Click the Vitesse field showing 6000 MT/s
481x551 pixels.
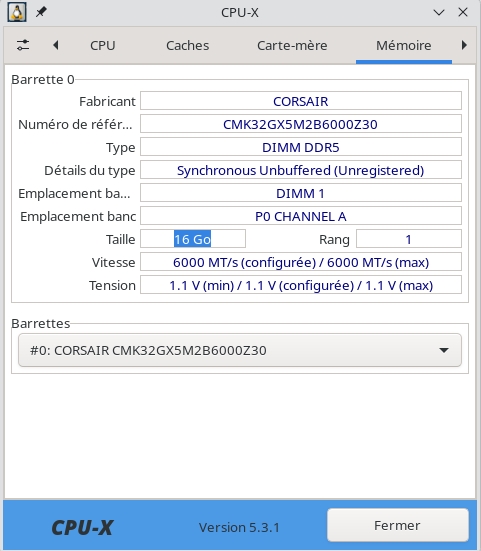coord(301,262)
